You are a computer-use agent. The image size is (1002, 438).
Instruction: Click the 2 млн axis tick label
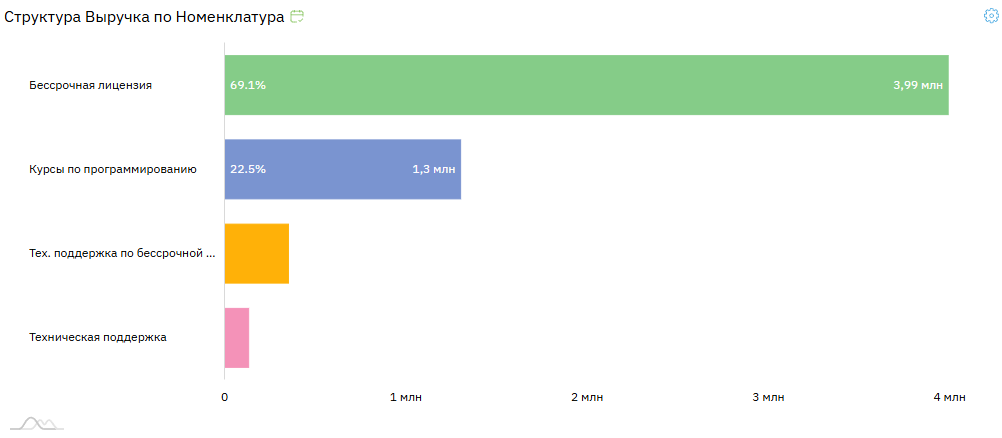point(587,398)
